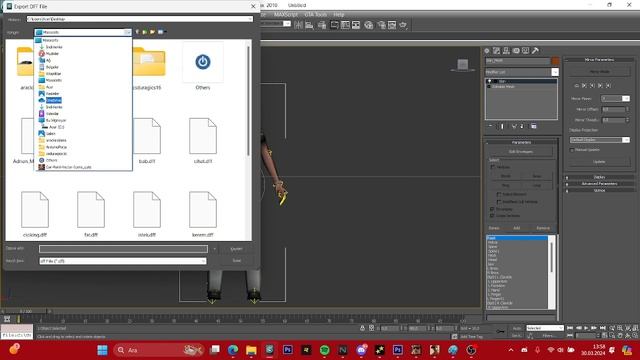The image size is (640, 360).
Task: Click the Windows Start button
Action: point(102,350)
